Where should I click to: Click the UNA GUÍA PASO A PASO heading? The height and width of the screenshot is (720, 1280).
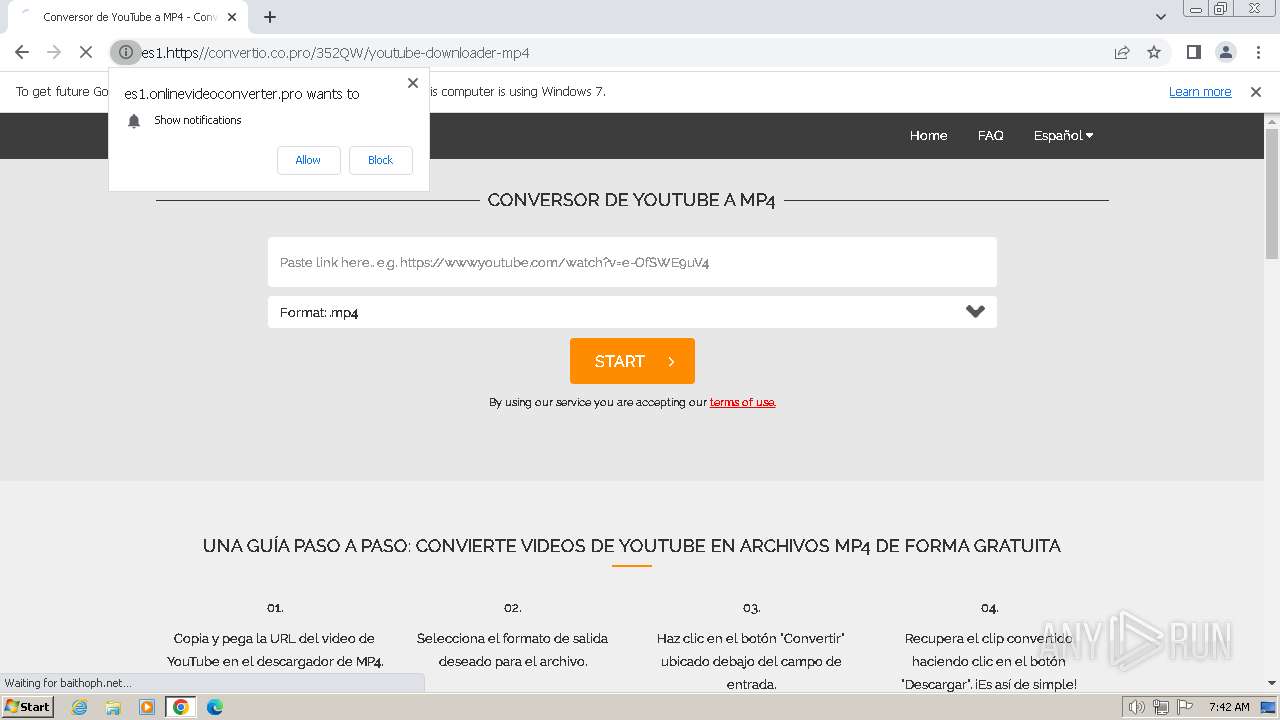632,546
